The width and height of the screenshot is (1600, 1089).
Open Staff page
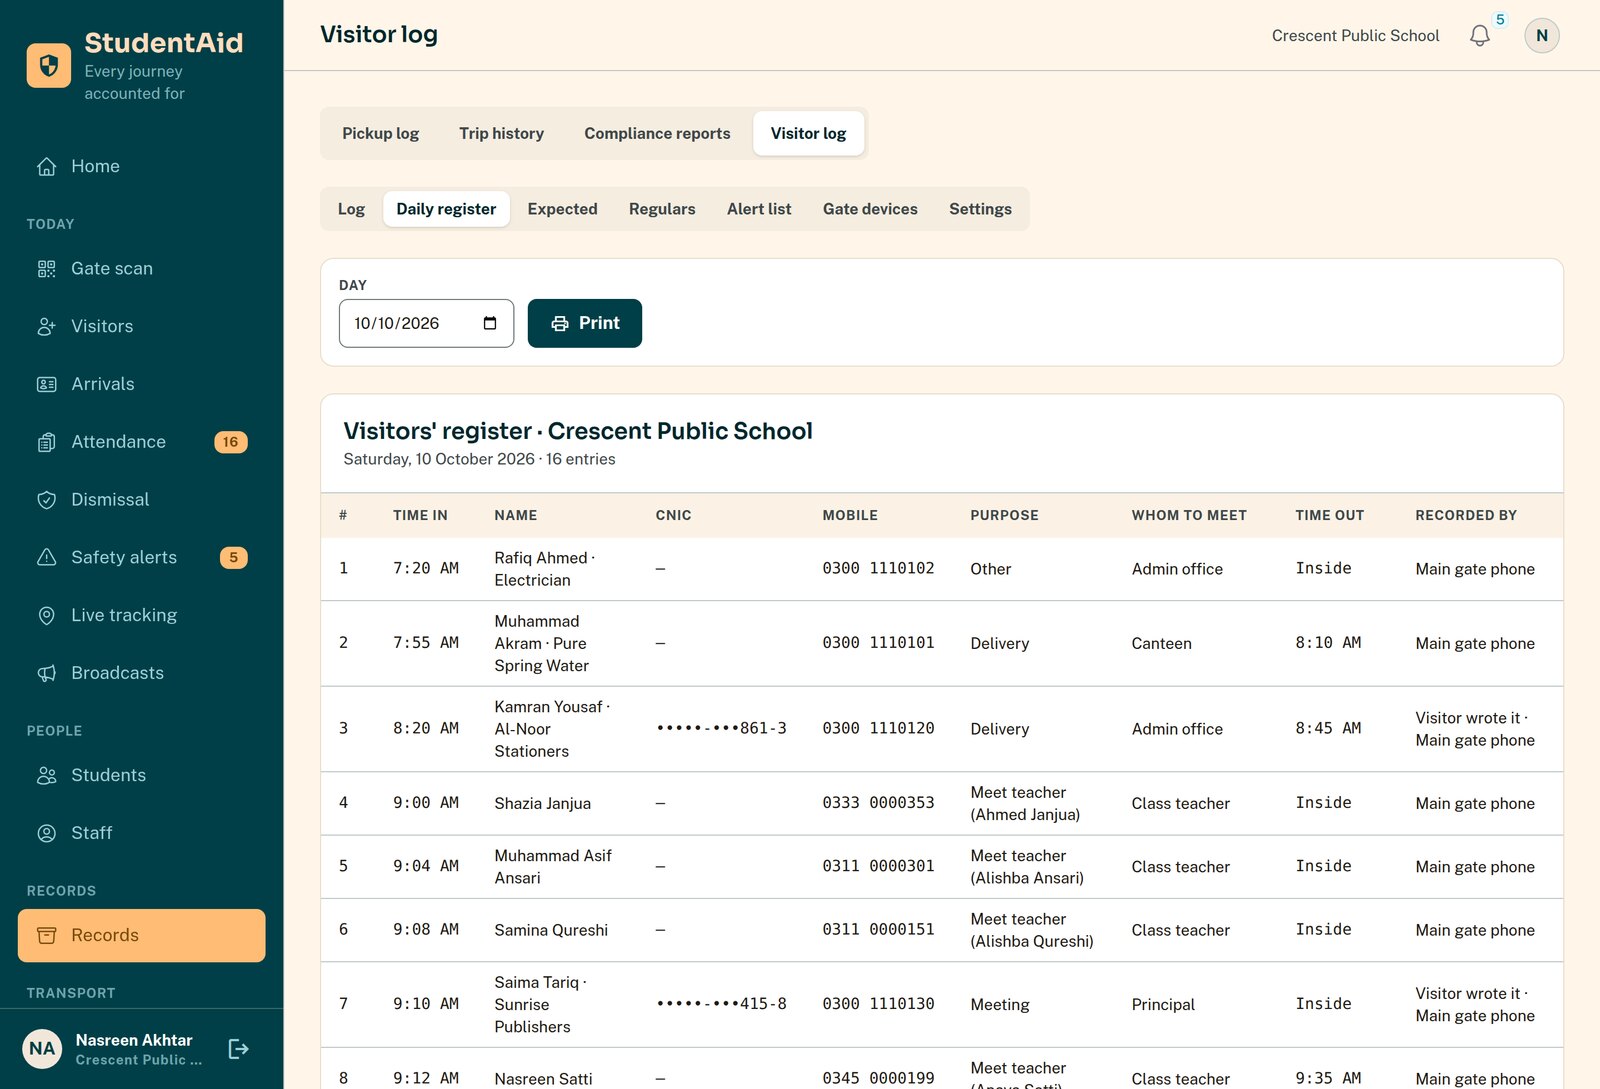(141, 833)
